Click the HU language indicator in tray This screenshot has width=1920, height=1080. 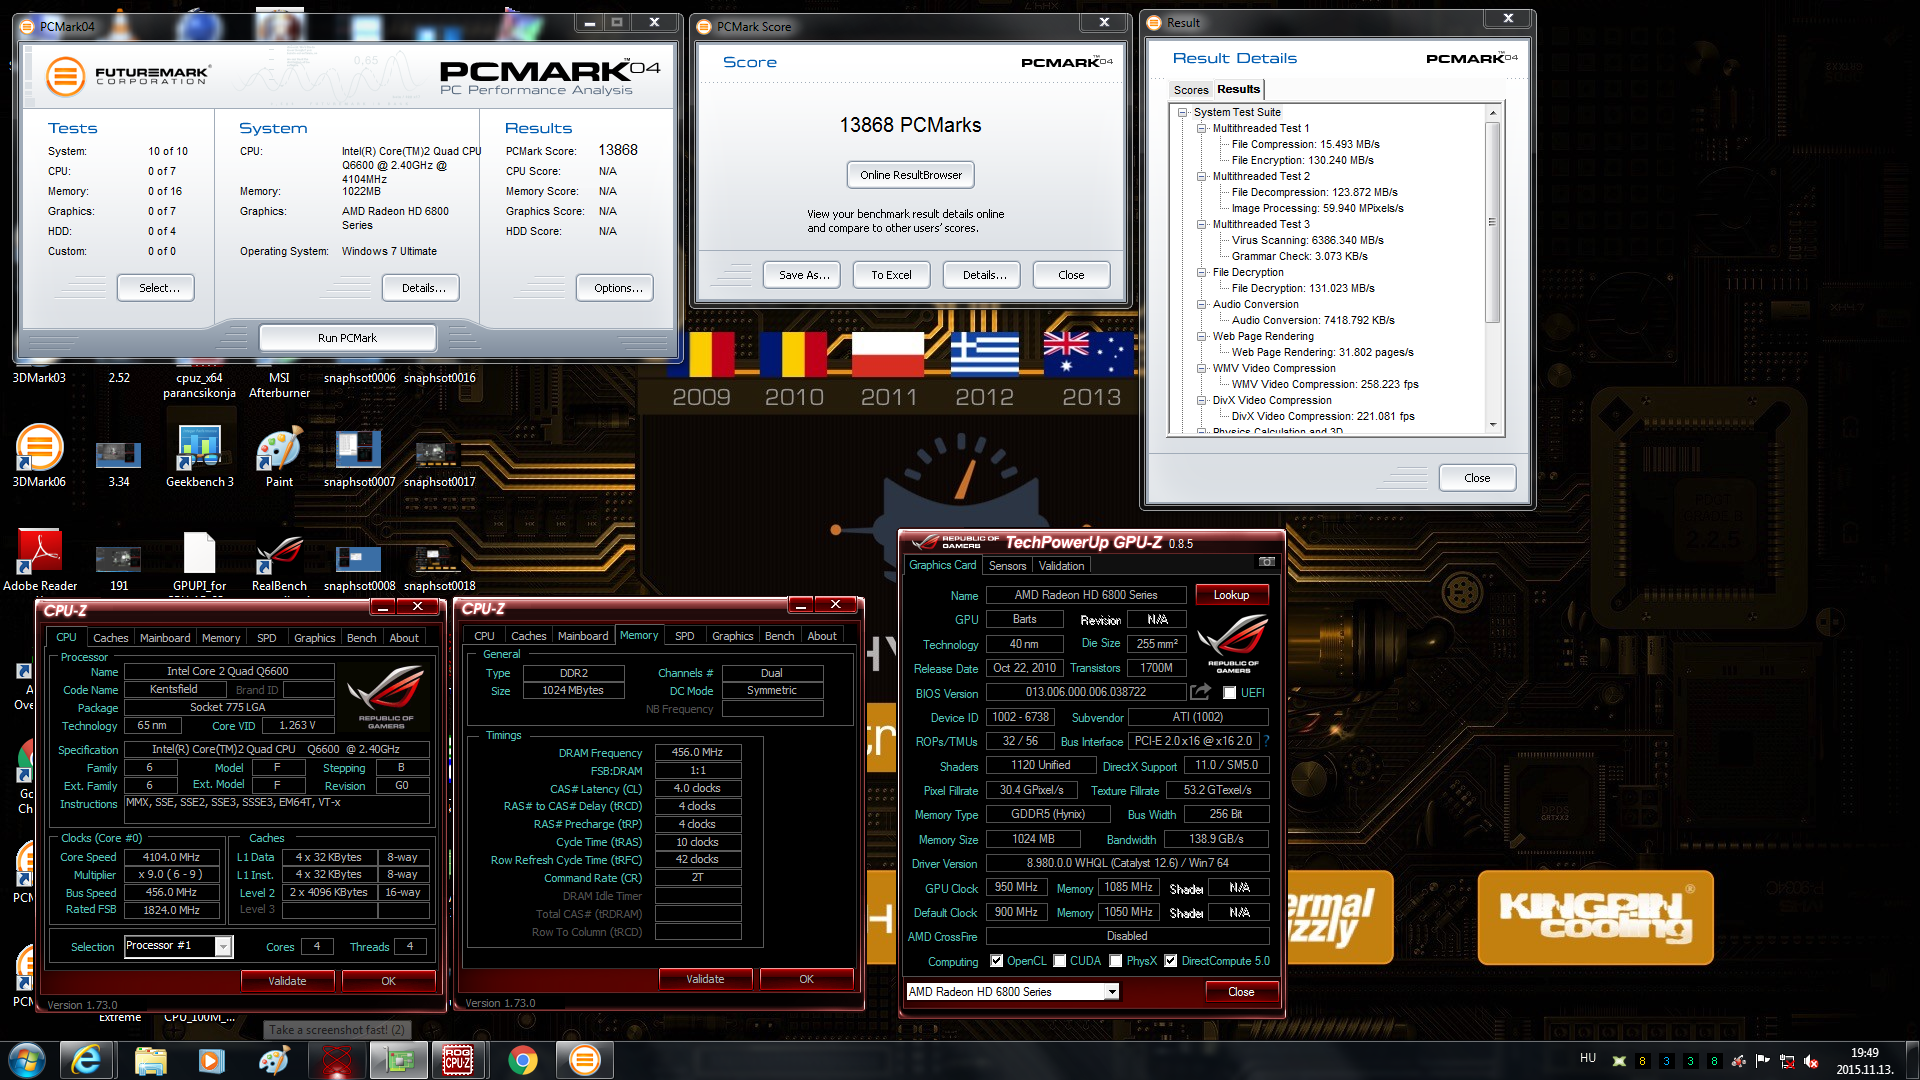click(1588, 1058)
